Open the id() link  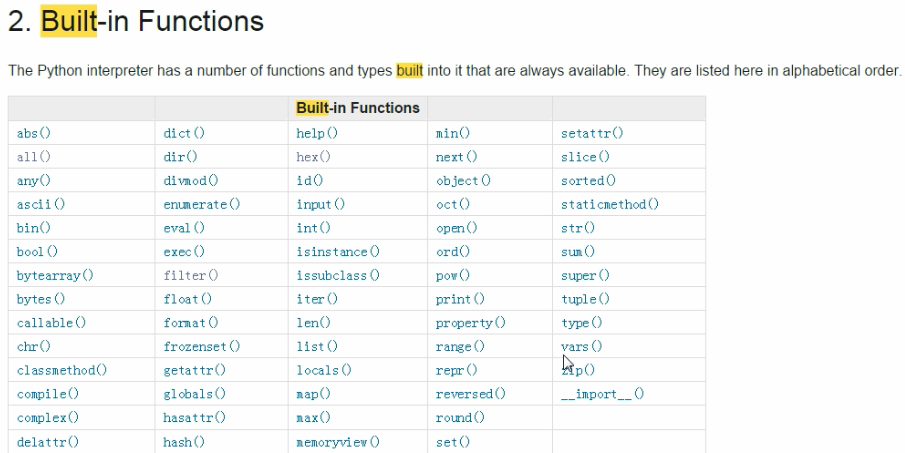click(310, 181)
